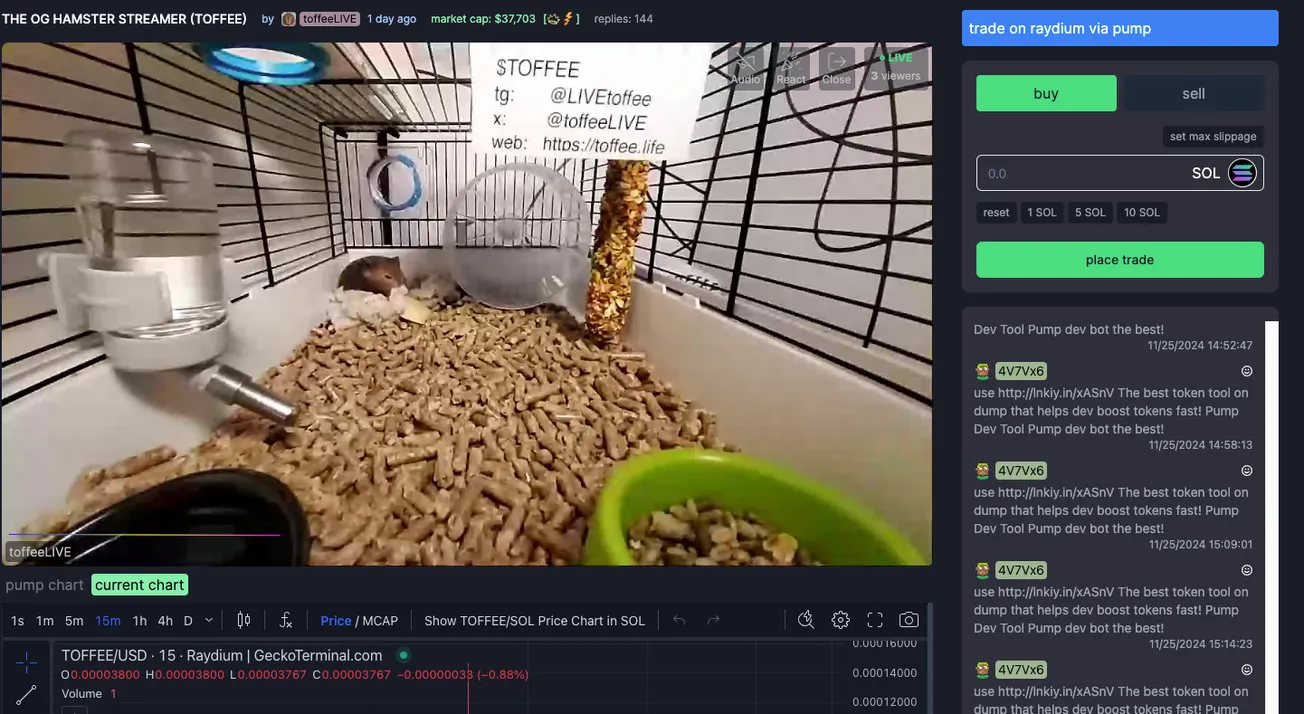This screenshot has width=1304, height=714.
Task: Expand the time interval dropdown chevron
Action: (x=209, y=620)
